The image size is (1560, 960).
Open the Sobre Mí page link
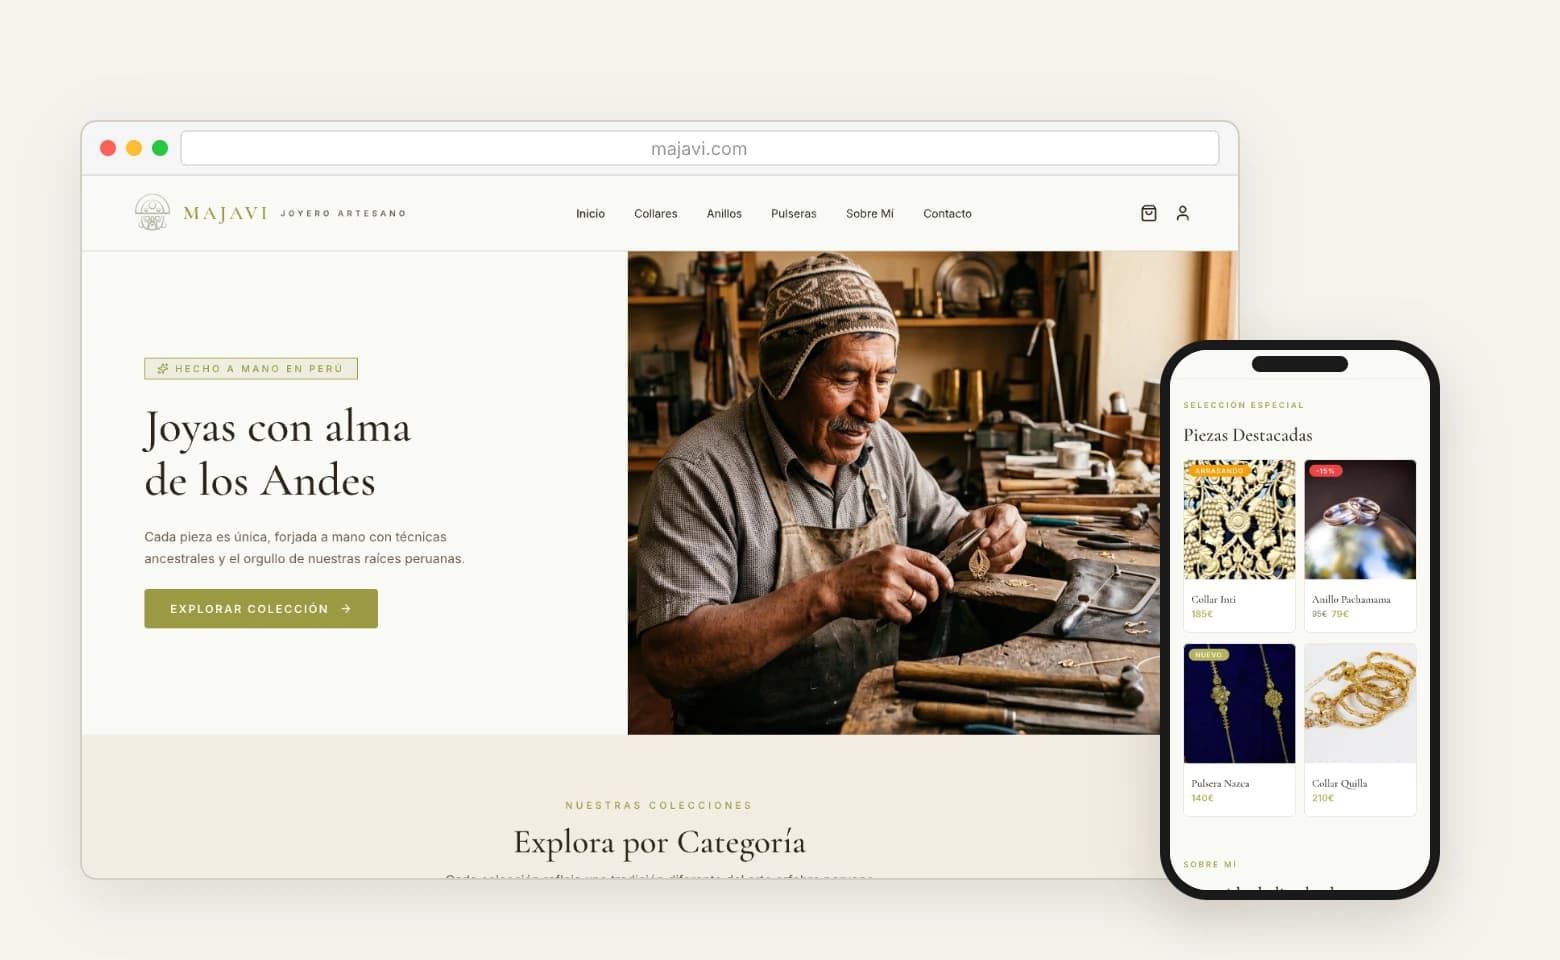870,214
